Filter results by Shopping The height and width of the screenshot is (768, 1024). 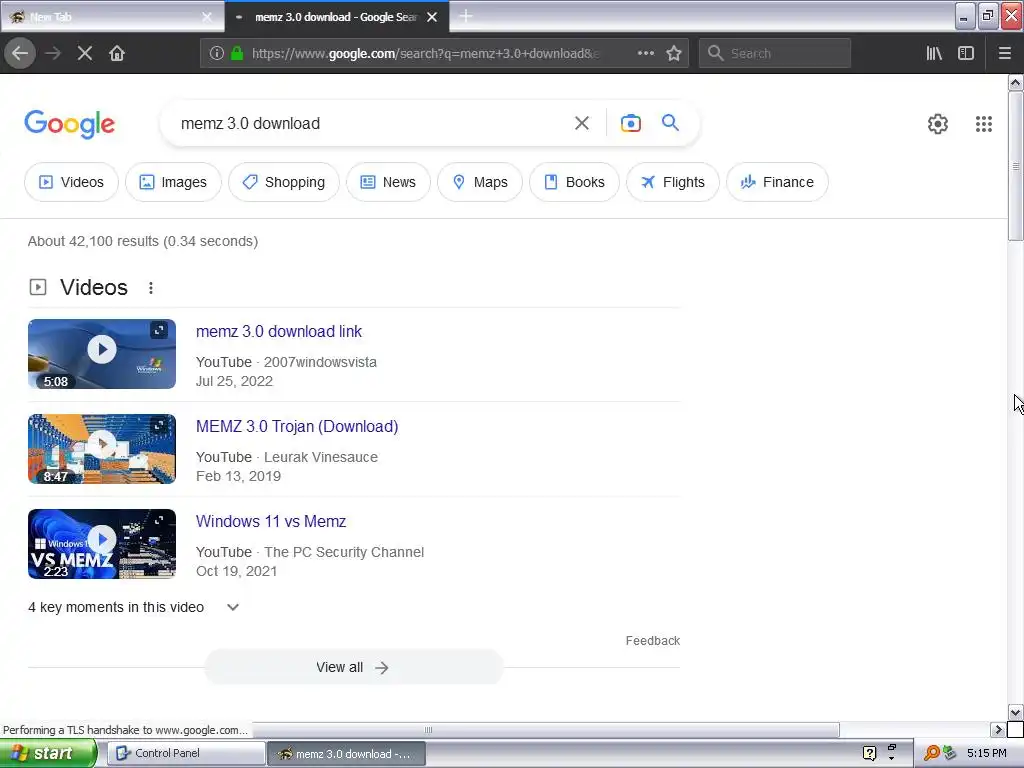point(283,182)
